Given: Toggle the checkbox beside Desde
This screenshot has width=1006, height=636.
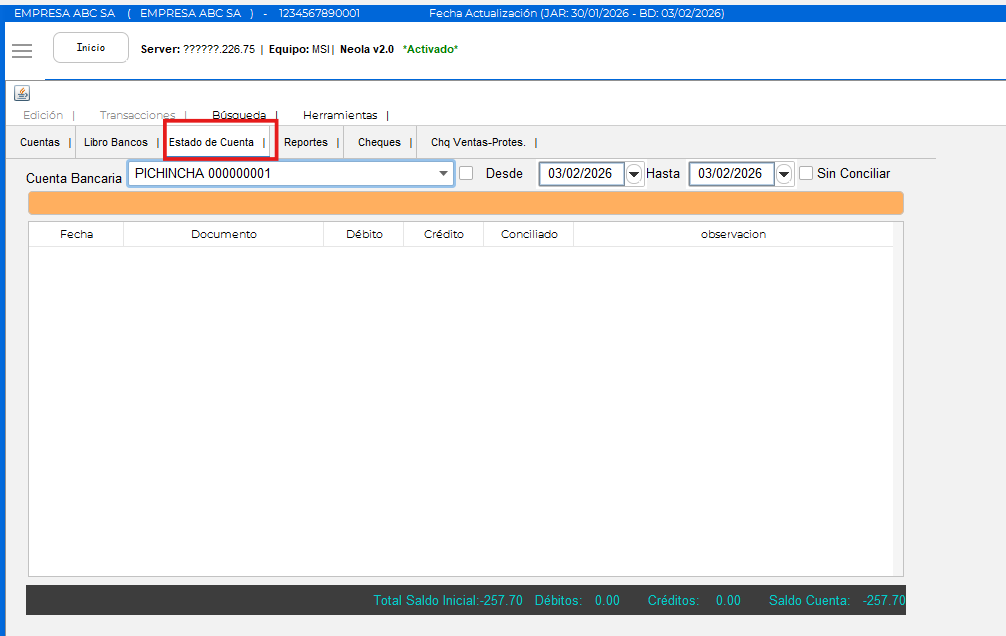Looking at the screenshot, I should (x=466, y=173).
